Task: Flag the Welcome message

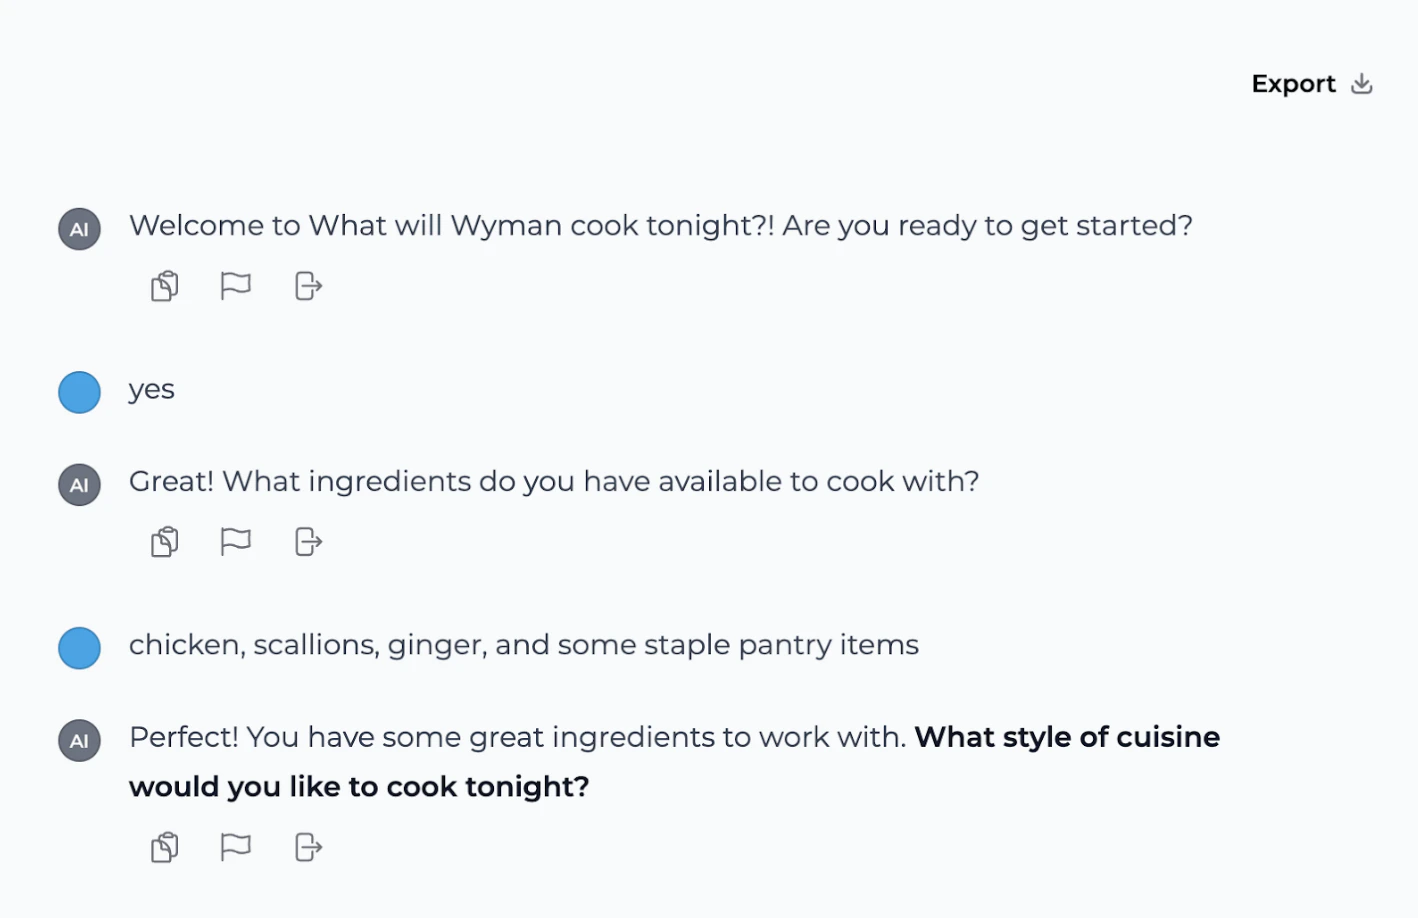Action: (x=235, y=286)
